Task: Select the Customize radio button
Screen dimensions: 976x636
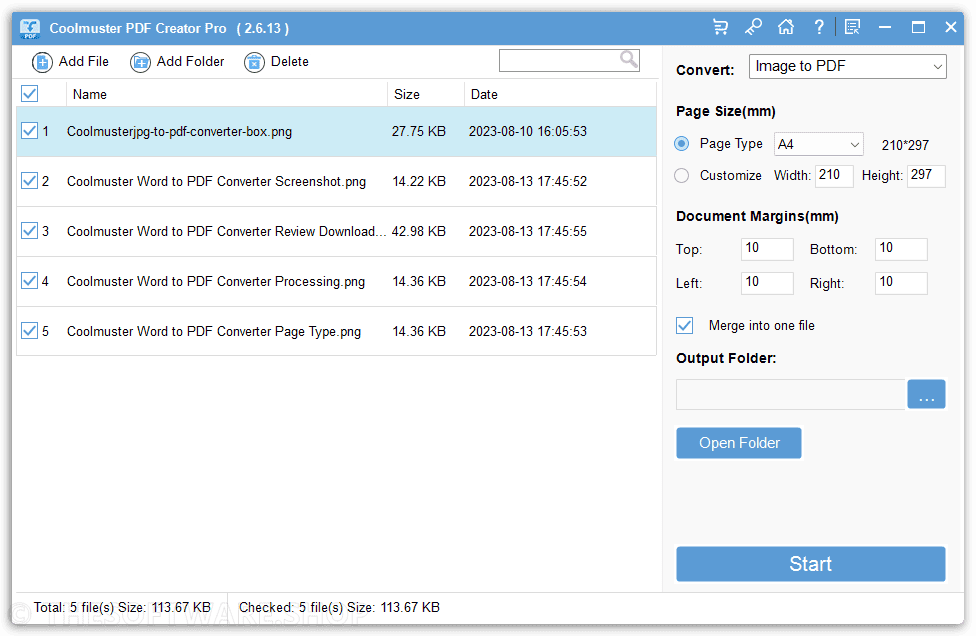Action: (x=682, y=175)
